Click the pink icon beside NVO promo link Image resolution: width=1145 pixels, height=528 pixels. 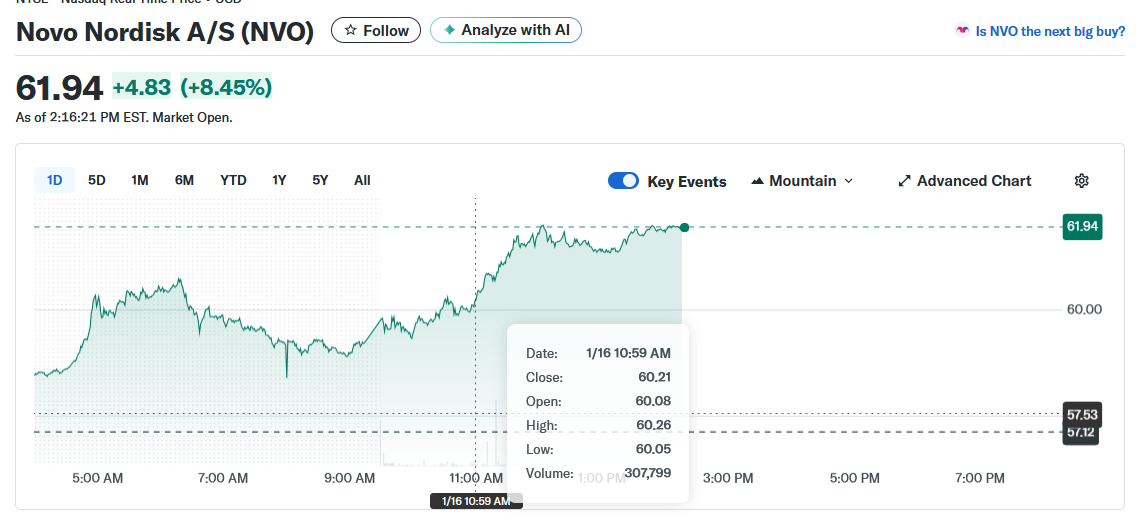click(962, 31)
